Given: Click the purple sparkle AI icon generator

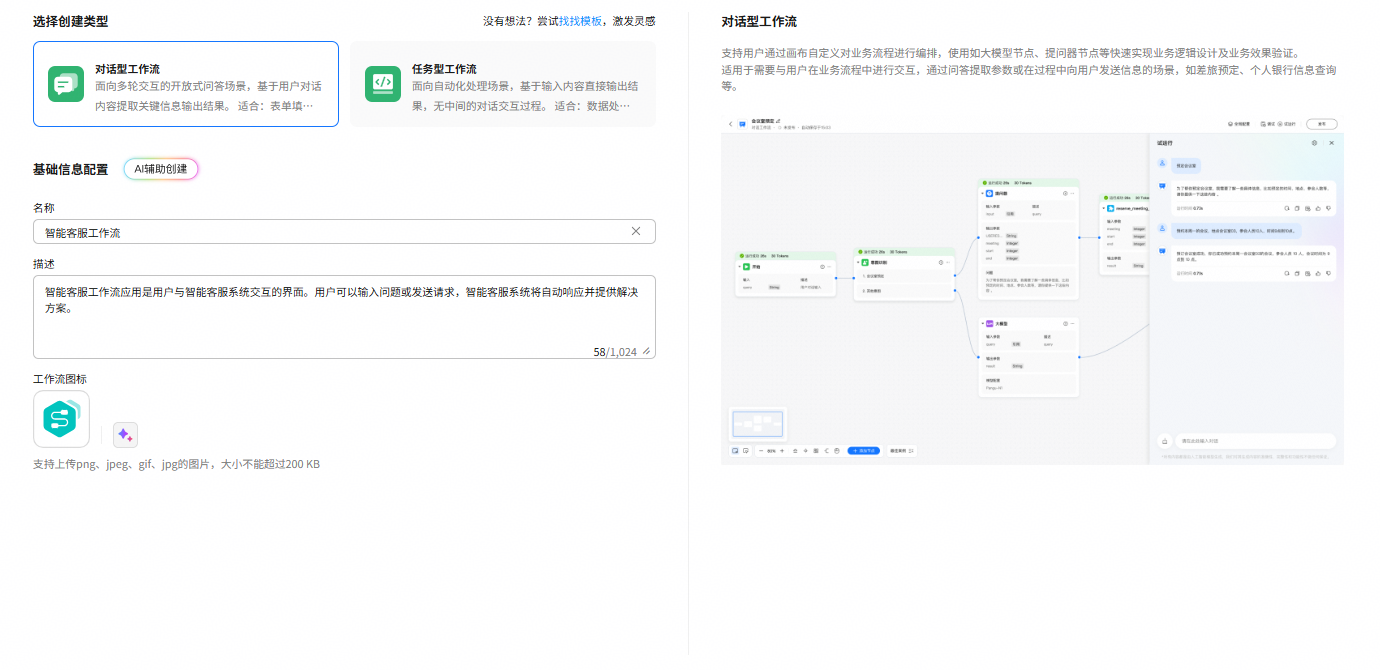Looking at the screenshot, I should tap(125, 434).
